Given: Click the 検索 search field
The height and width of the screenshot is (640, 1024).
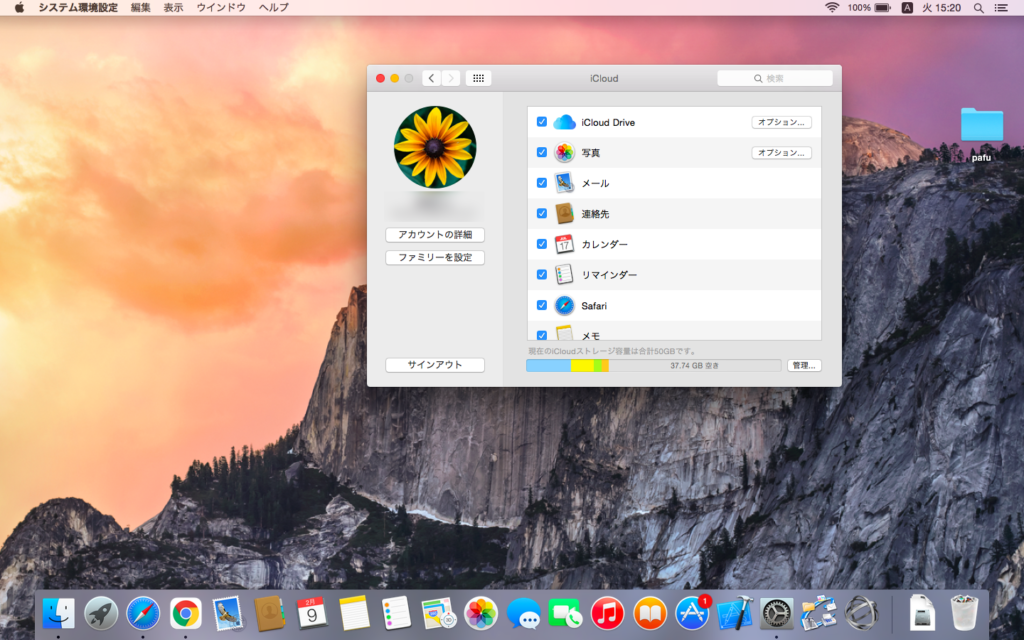Looking at the screenshot, I should pyautogui.click(x=775, y=78).
